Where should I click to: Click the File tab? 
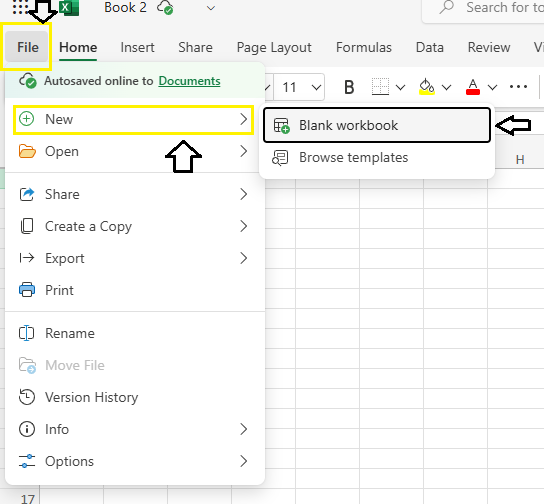(x=27, y=47)
